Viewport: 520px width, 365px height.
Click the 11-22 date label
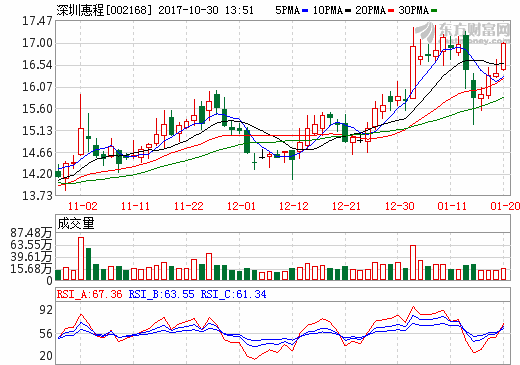188,206
